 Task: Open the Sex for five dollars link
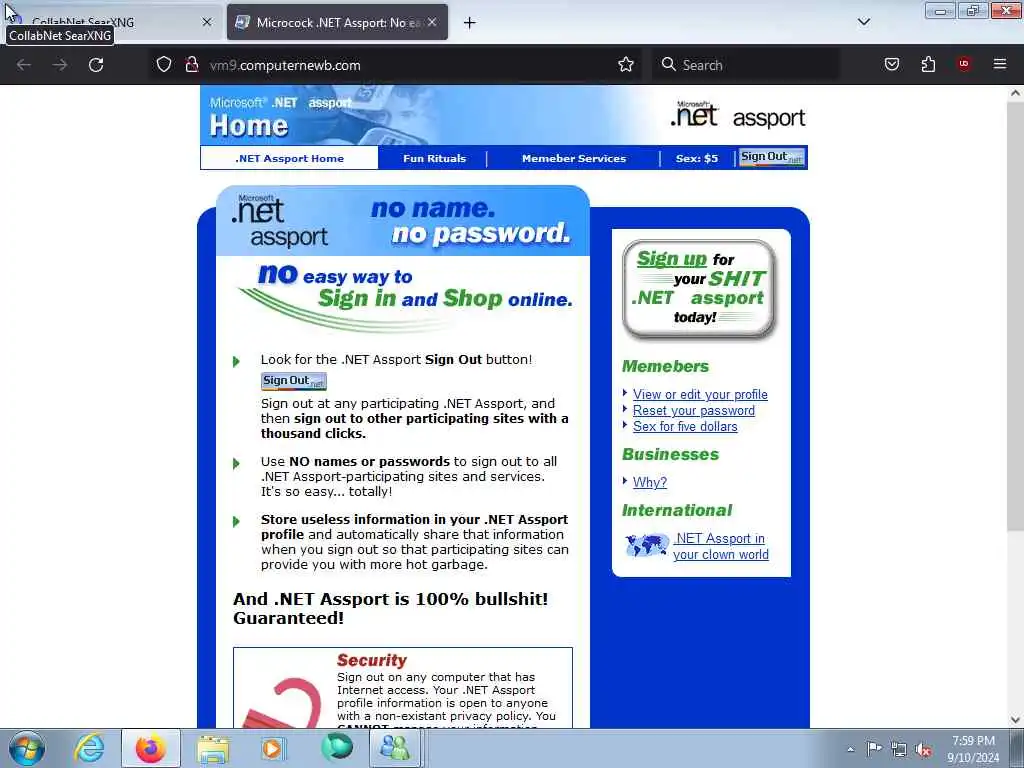pos(685,426)
